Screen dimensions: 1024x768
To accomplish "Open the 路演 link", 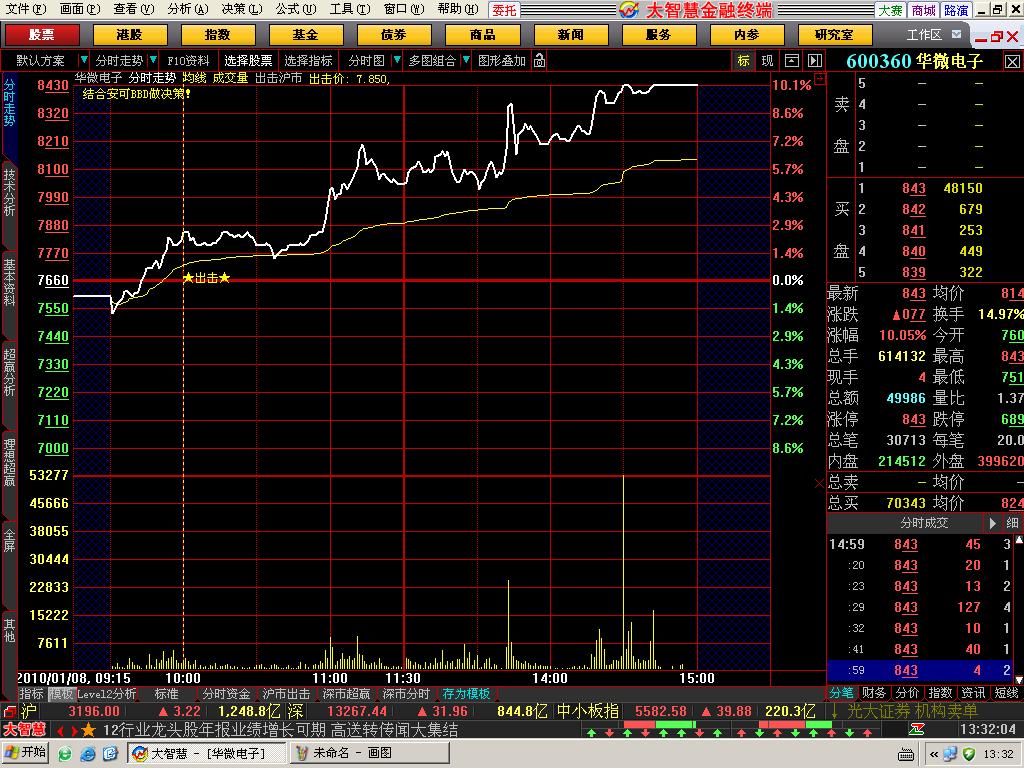I will 955,10.
